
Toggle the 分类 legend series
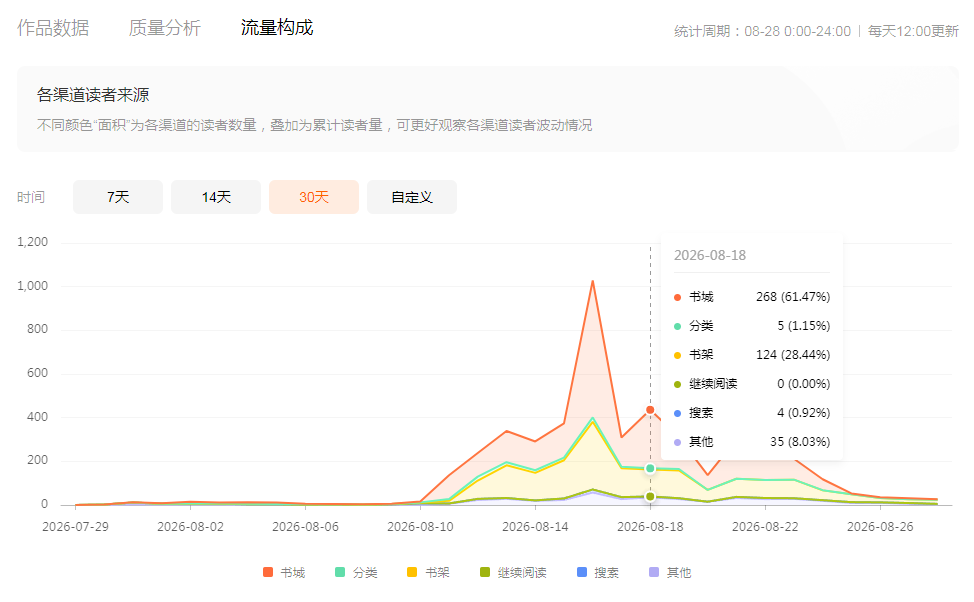point(357,572)
